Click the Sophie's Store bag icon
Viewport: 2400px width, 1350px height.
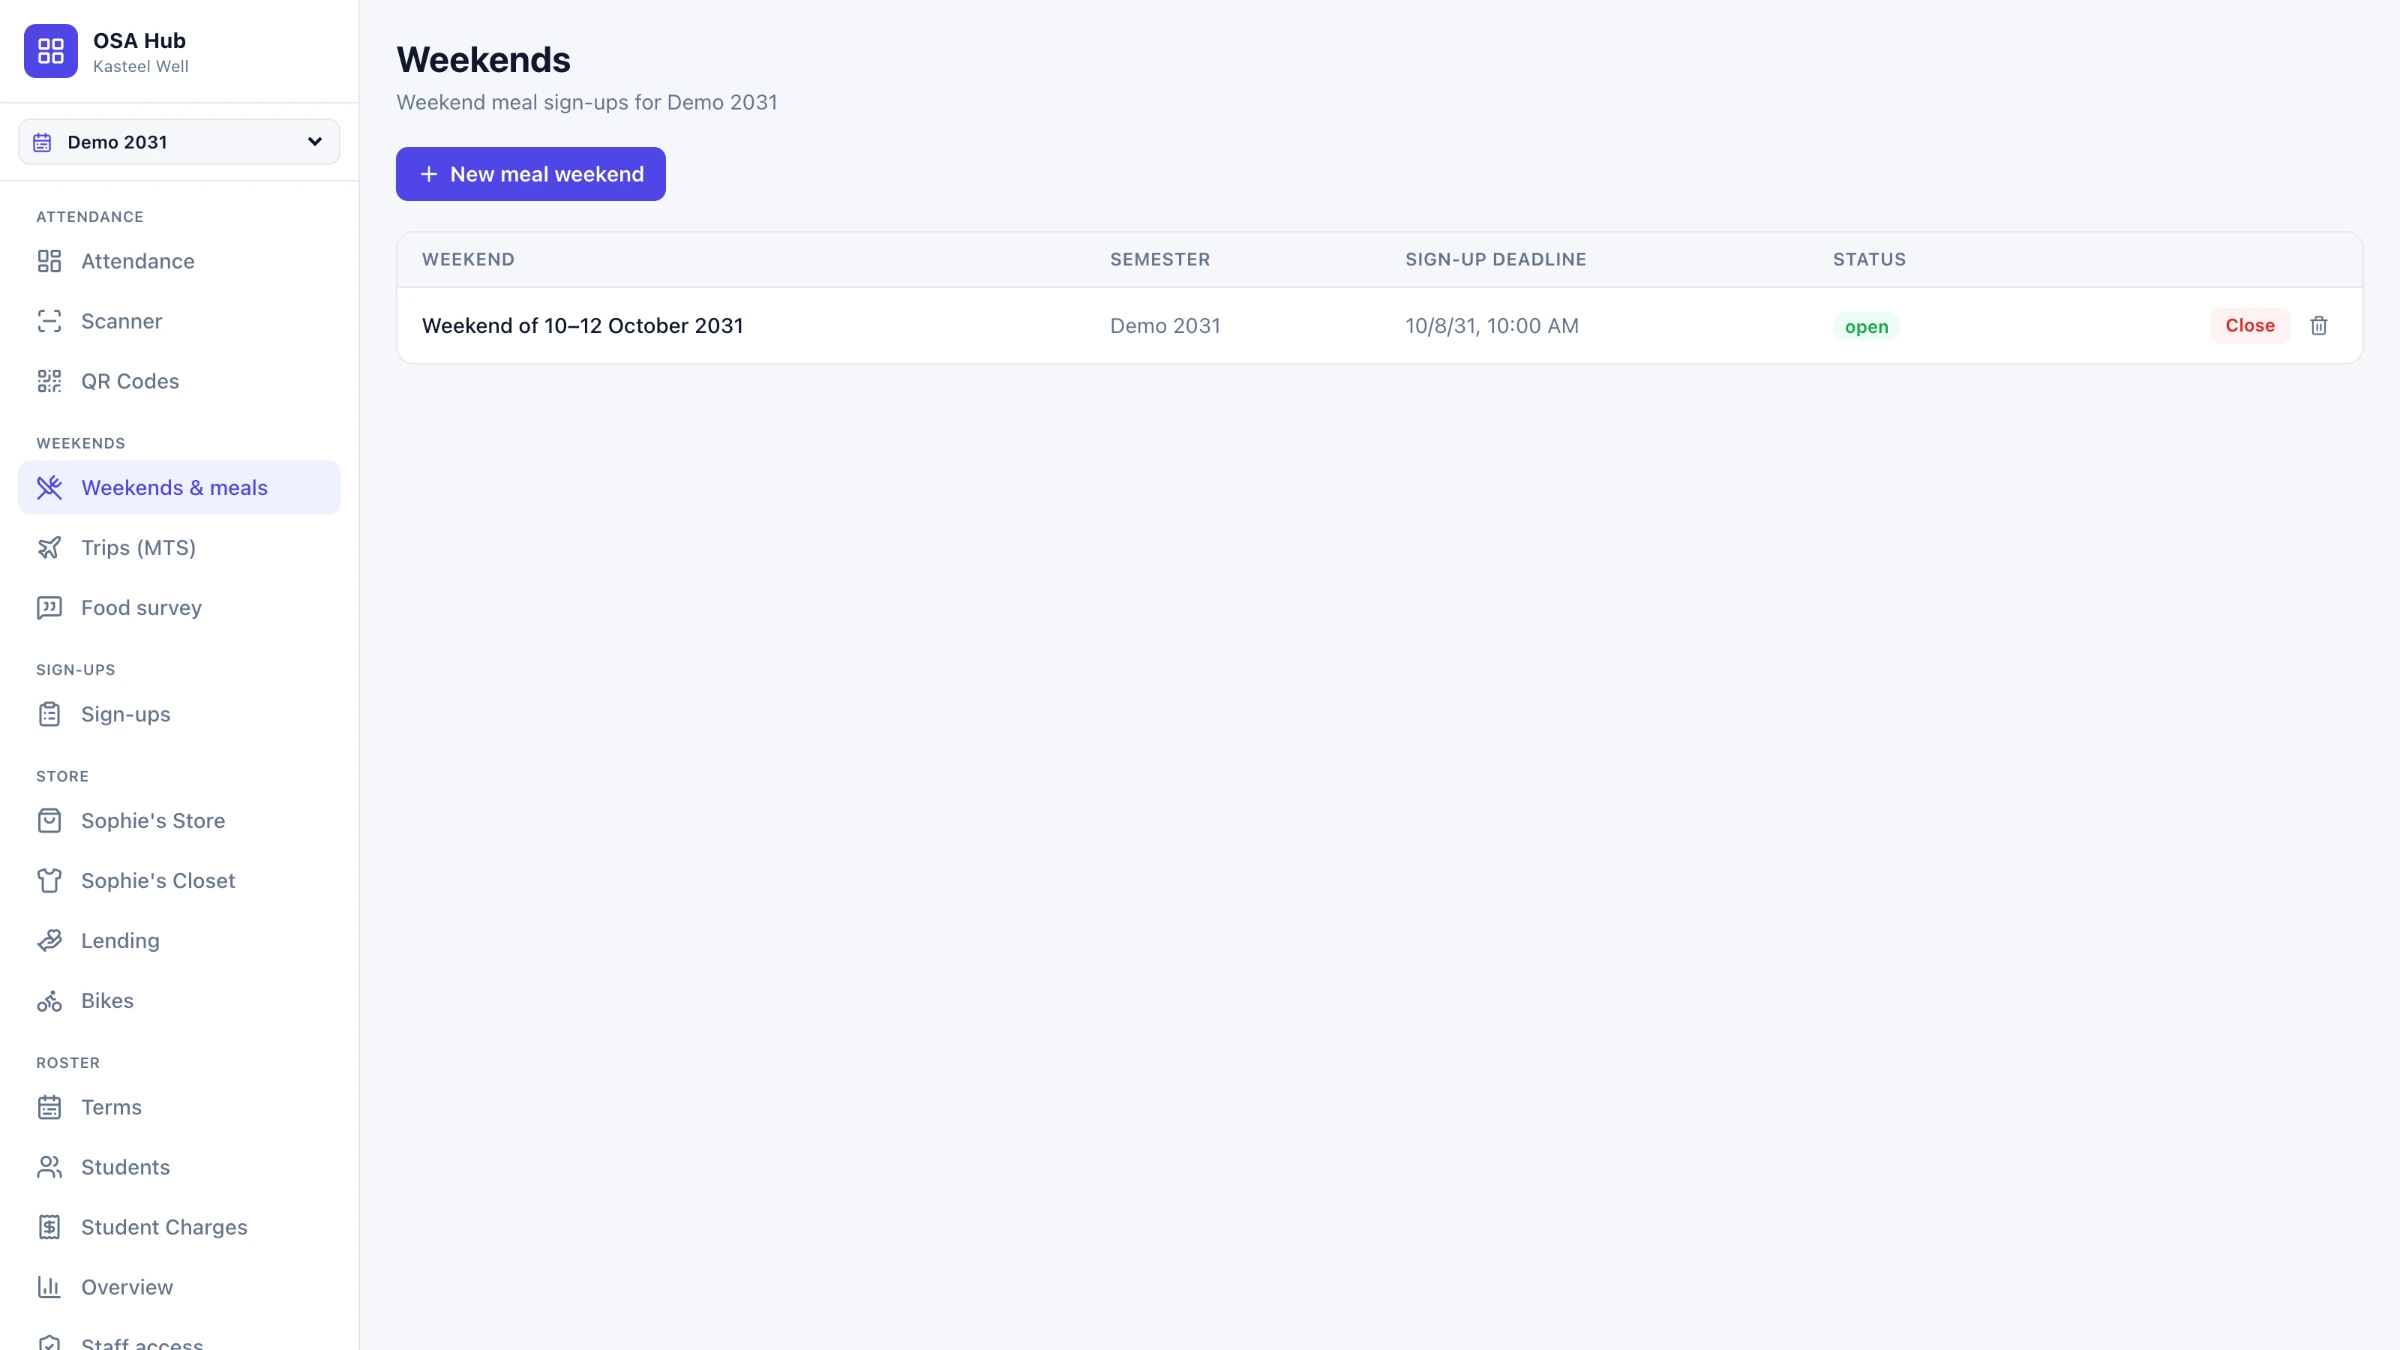(49, 821)
